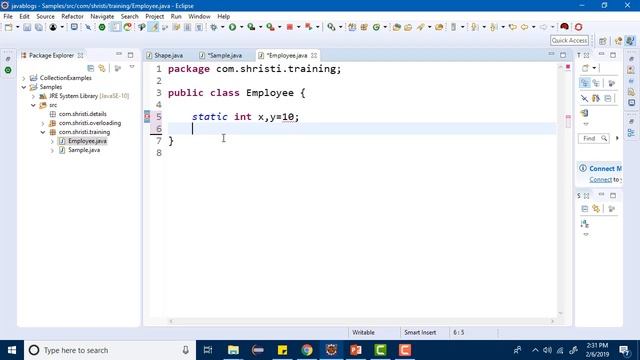Screen dimensions: 640x360
Task: Click the New Java Class green icon
Action: click(x=376, y=27)
